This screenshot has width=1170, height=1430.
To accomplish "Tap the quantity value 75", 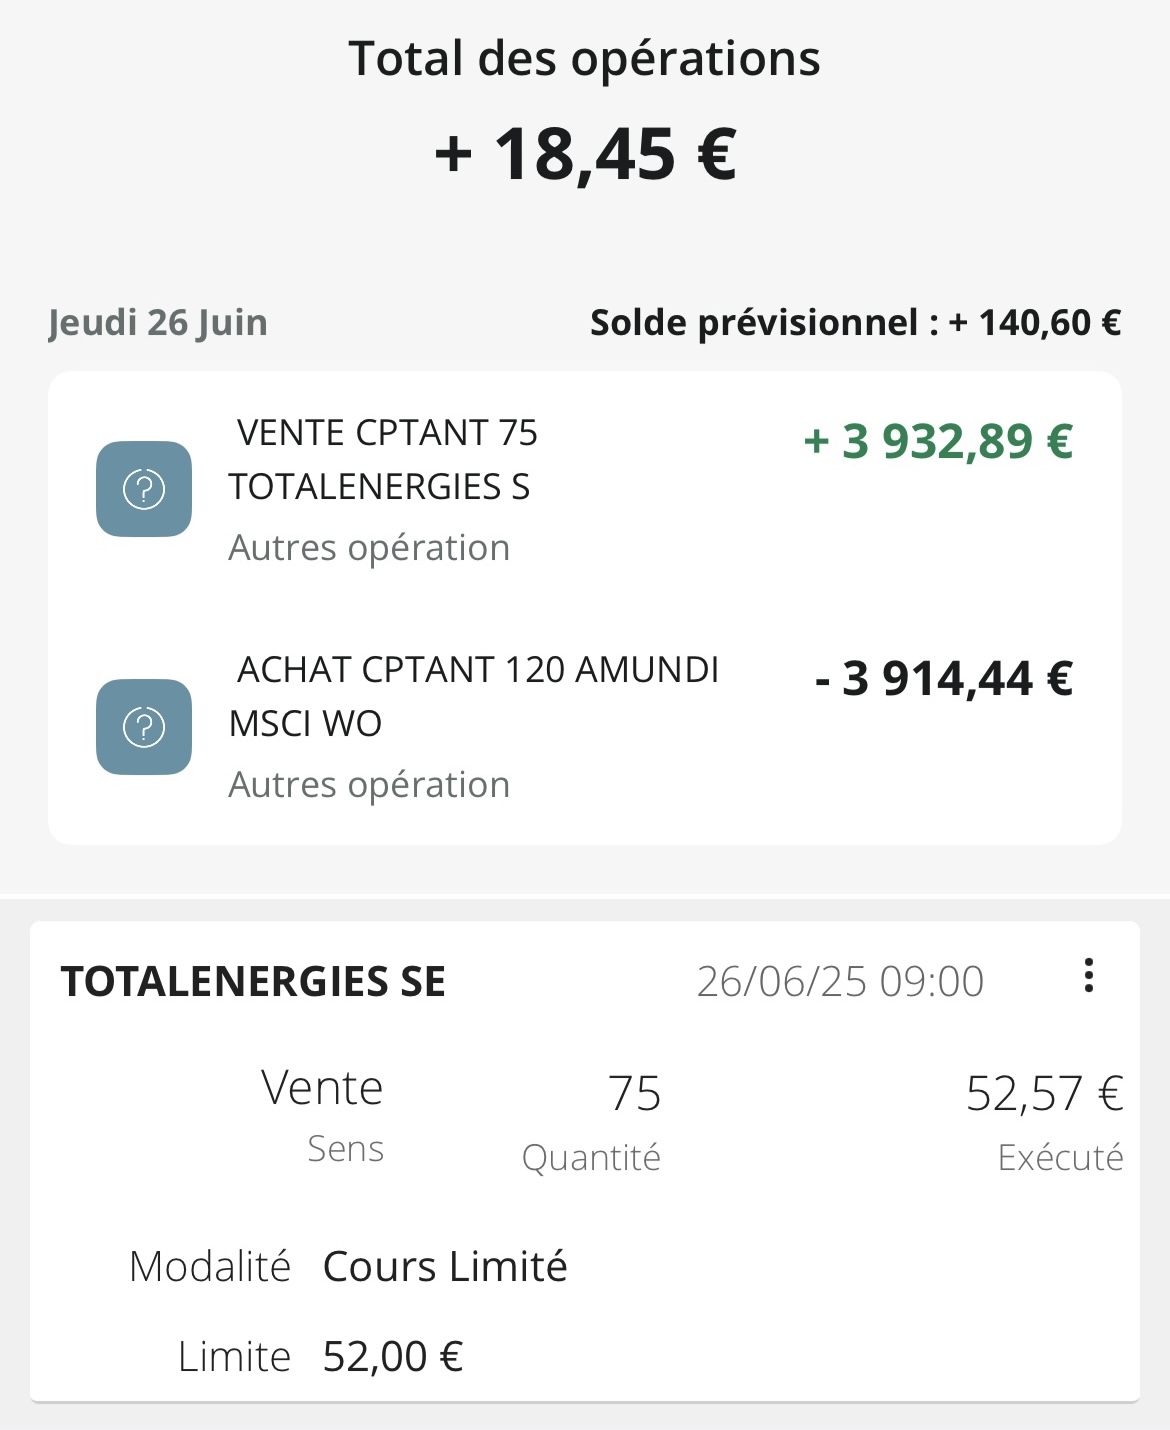I will (x=634, y=1093).
